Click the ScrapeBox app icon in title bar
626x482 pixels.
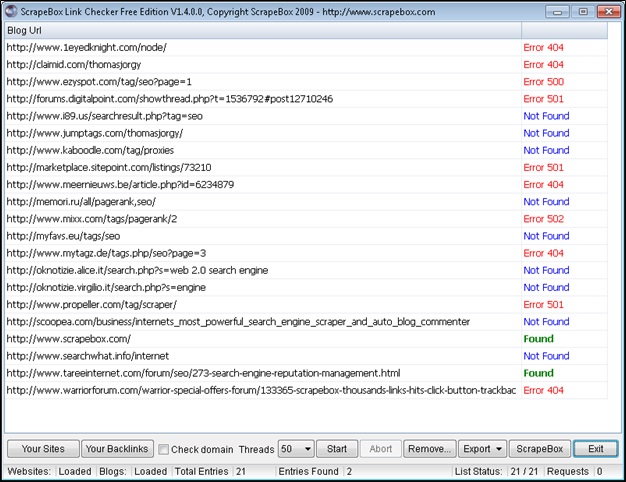click(x=11, y=11)
